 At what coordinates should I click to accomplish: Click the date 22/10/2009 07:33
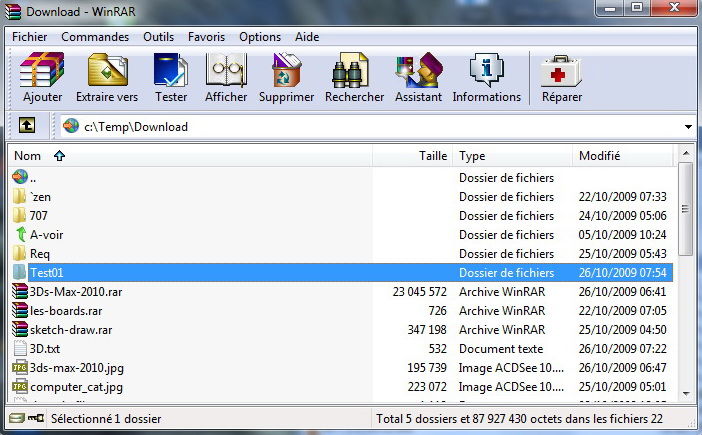pyautogui.click(x=622, y=197)
